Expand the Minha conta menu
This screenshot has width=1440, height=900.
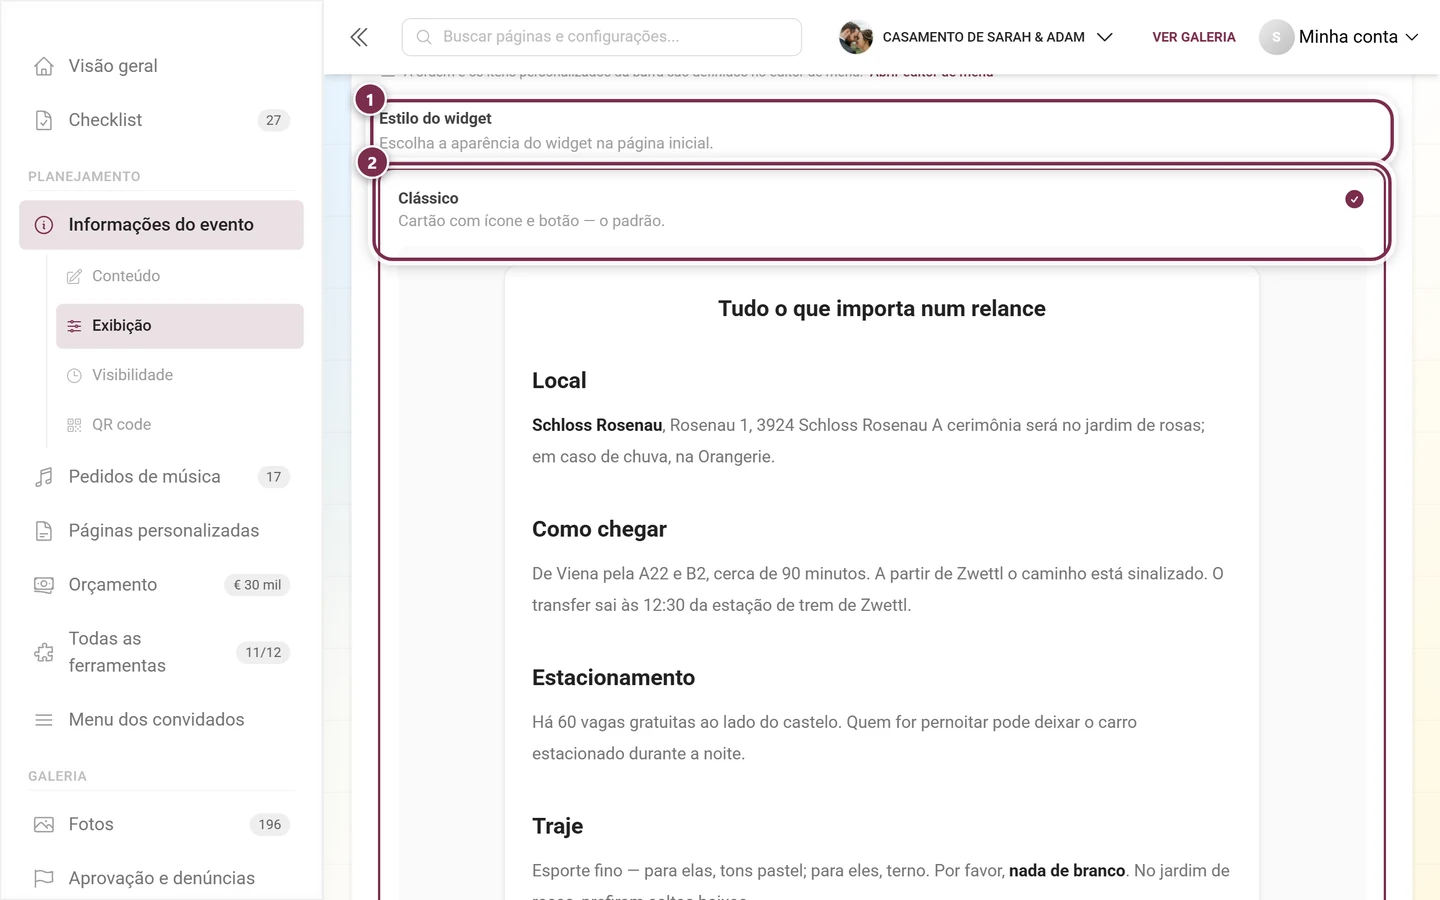coord(1339,37)
